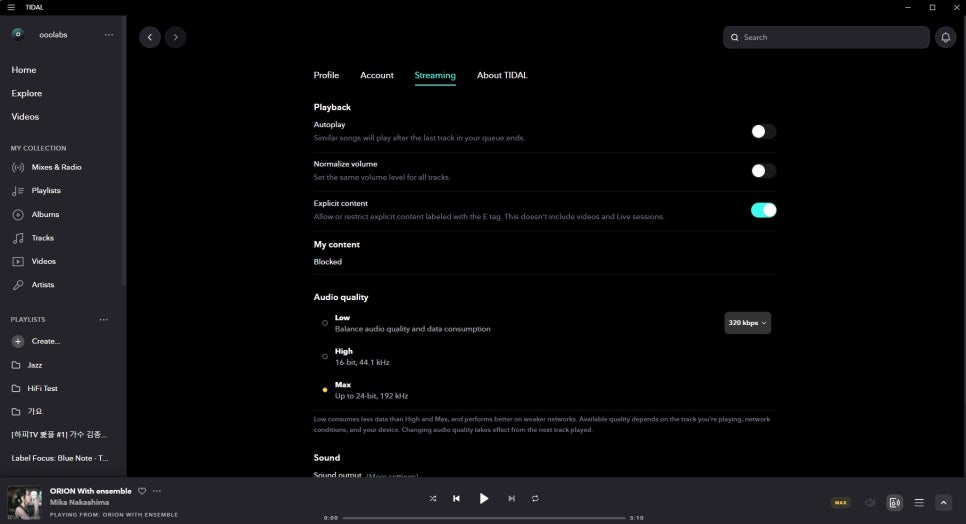Open the hamburger menu beside TIDAL title
966x524 pixels.
11,7
